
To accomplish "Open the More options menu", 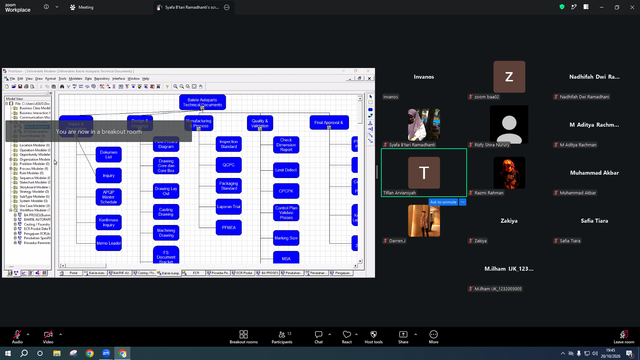I will 433,337.
